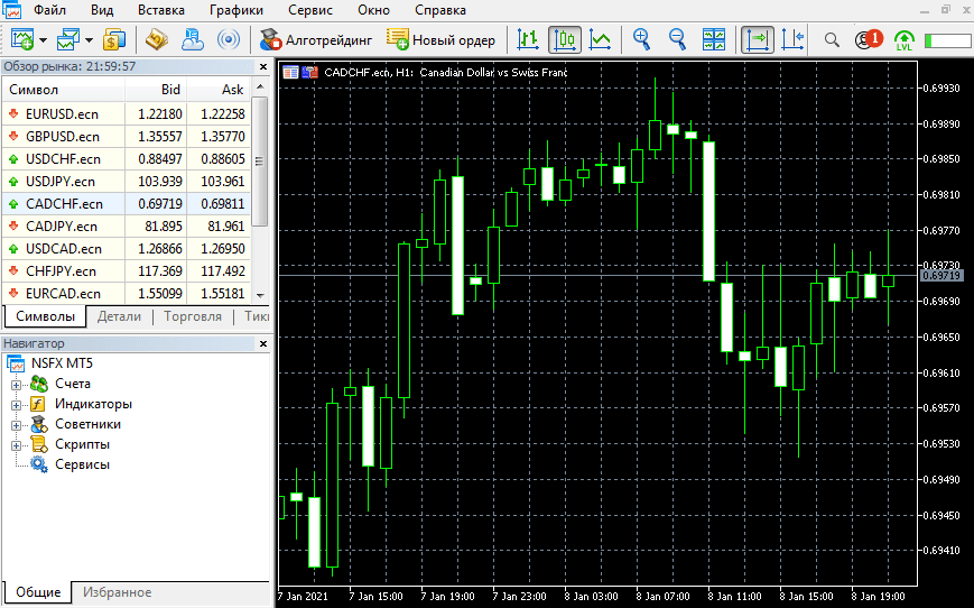Click the Новый ордер button
The width and height of the screenshot is (974, 608).
point(441,40)
